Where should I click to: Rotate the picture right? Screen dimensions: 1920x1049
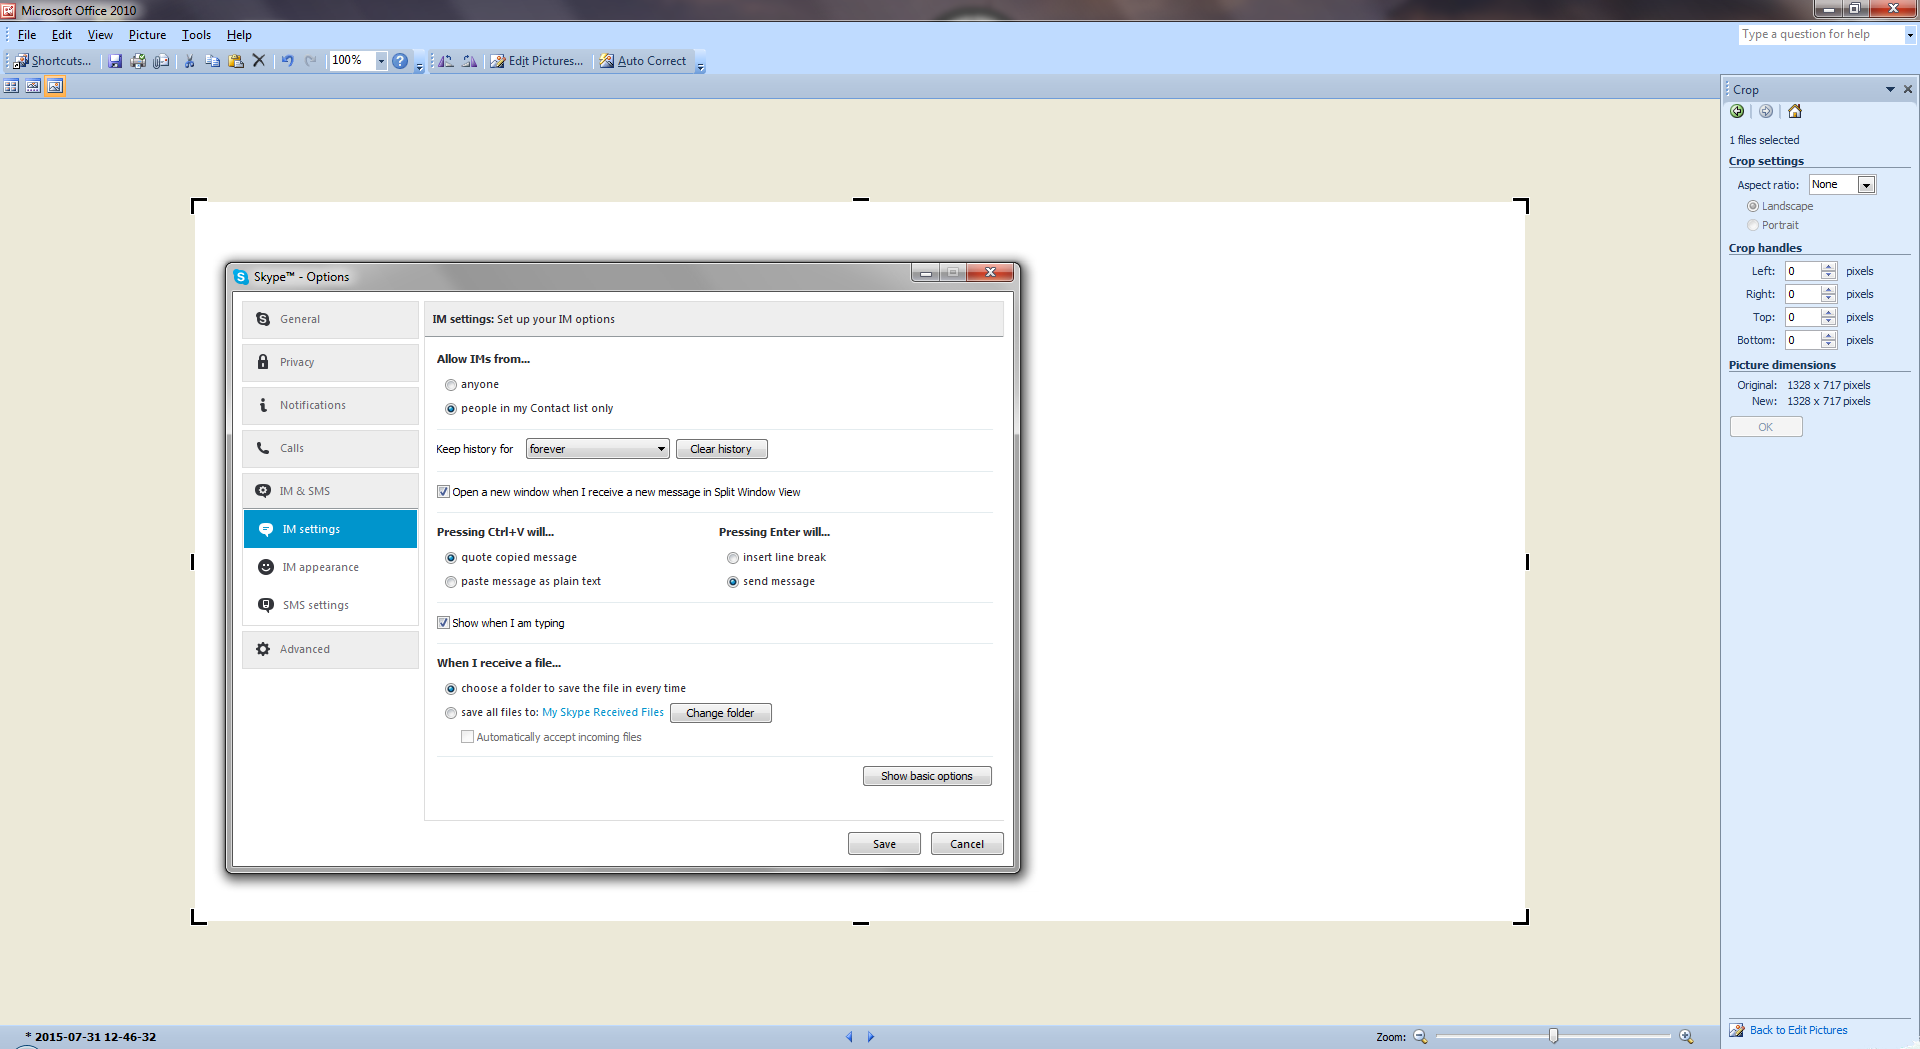coord(469,61)
